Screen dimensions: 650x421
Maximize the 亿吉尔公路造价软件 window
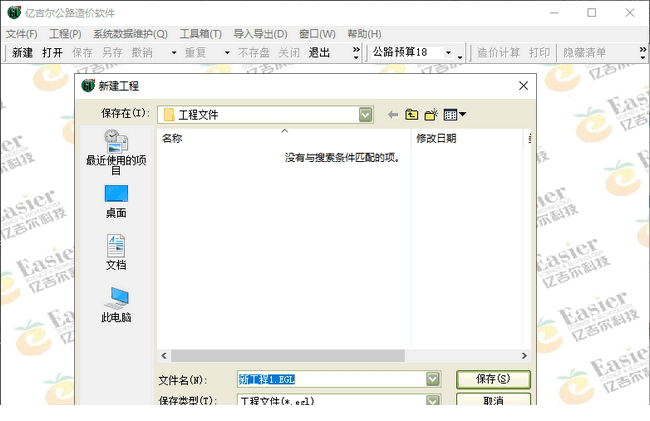click(592, 13)
